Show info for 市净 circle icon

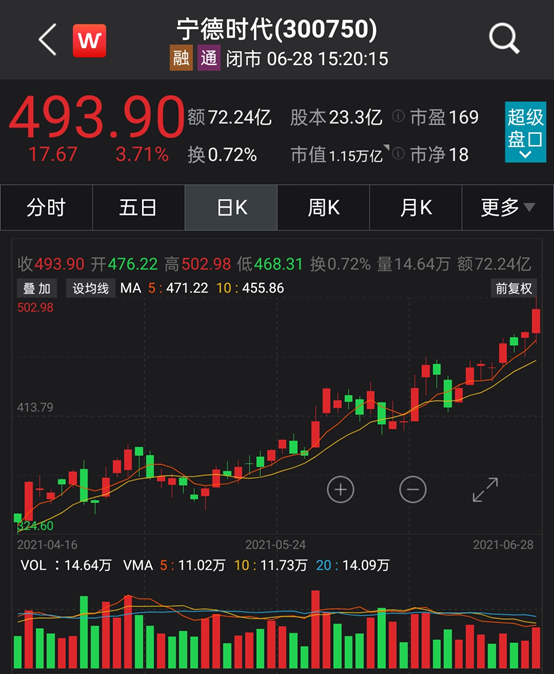[398, 153]
